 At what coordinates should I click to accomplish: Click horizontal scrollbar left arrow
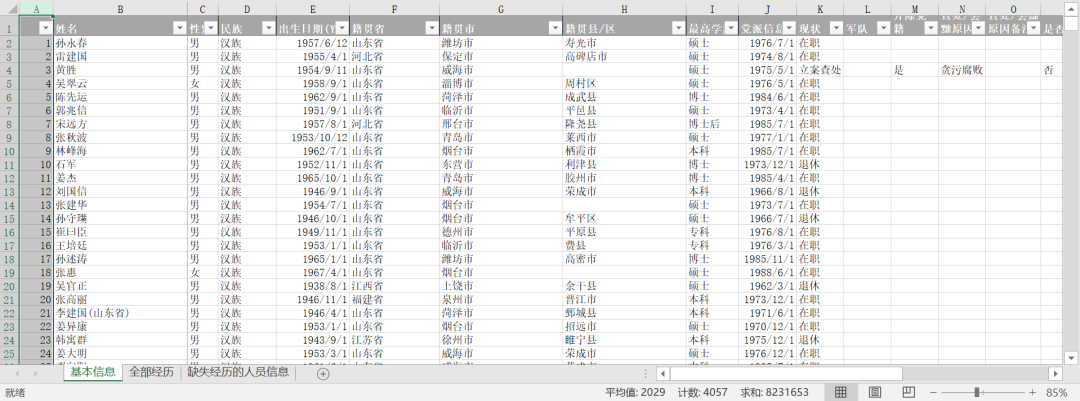(x=662, y=373)
